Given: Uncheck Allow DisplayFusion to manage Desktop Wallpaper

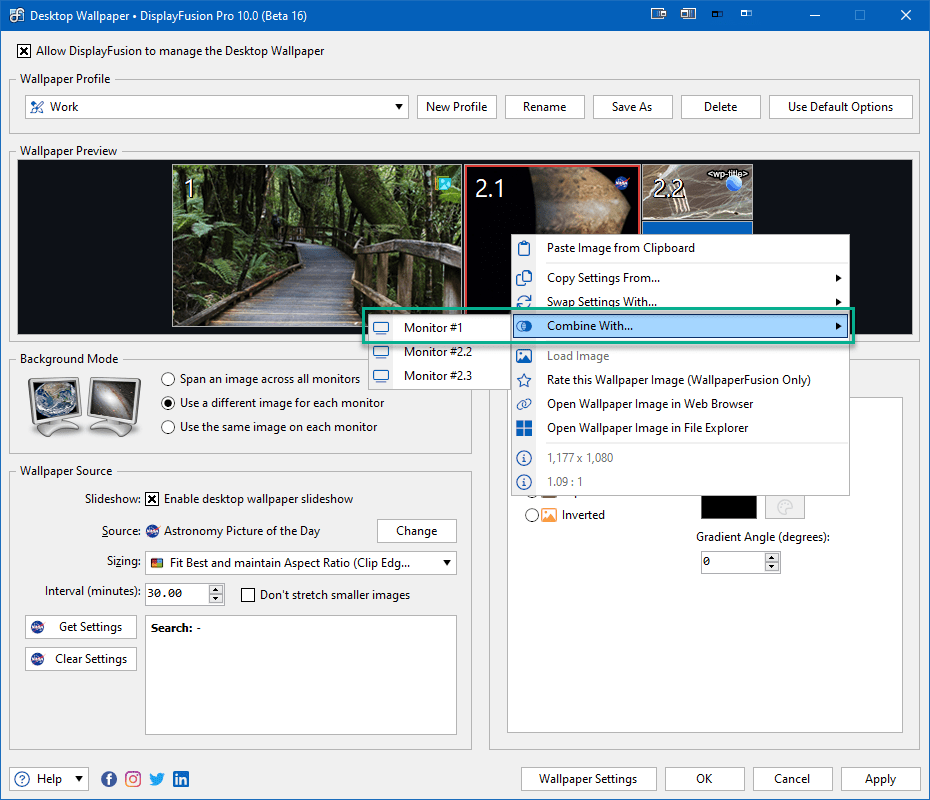Looking at the screenshot, I should point(24,51).
